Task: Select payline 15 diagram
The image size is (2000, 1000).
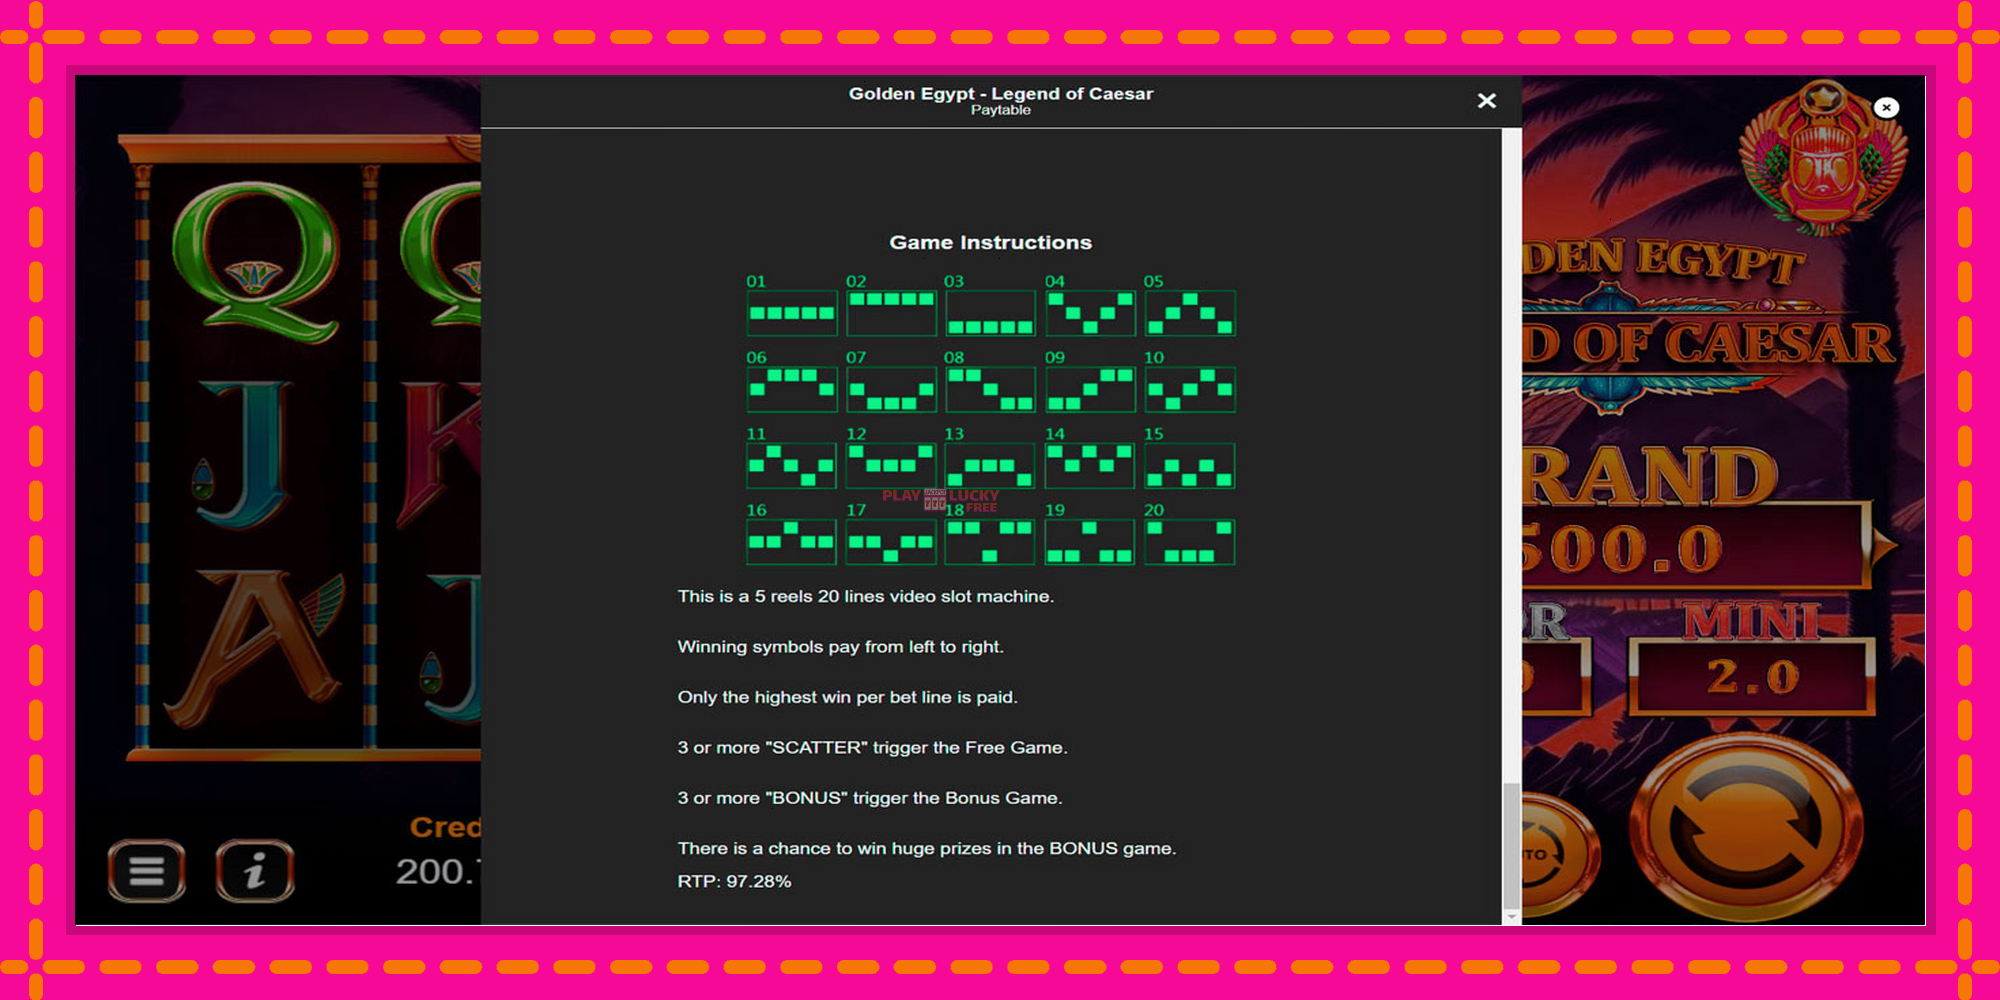Action: (x=1190, y=466)
